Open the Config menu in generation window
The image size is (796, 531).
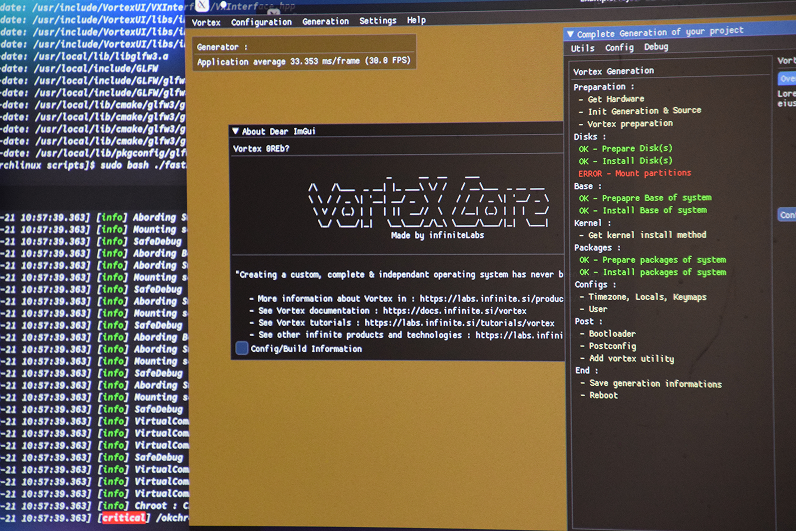pyautogui.click(x=619, y=47)
